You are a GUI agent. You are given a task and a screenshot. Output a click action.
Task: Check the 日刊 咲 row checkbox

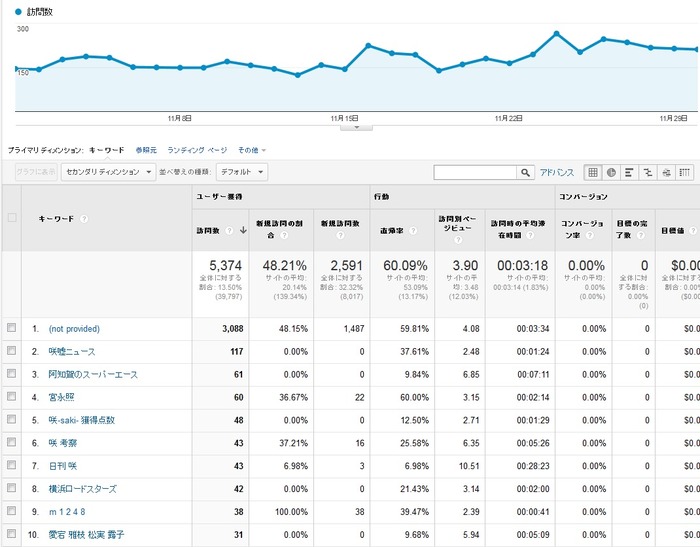point(12,465)
